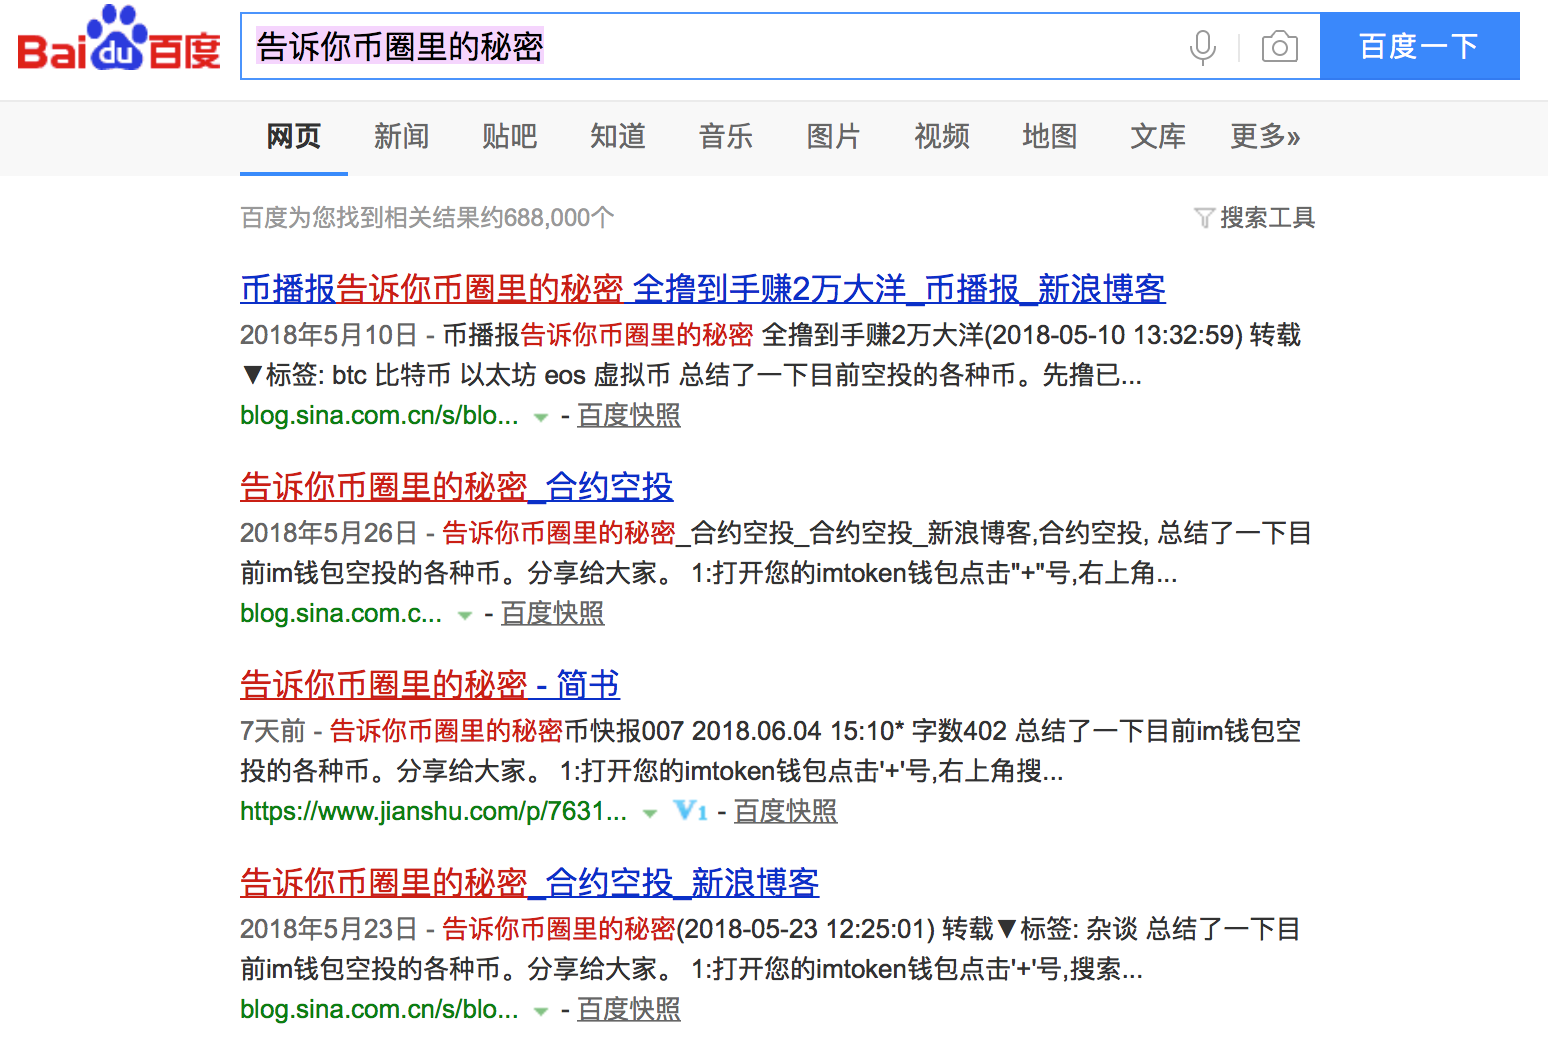Screen dimensions: 1548x1044
Task: Click the date text 2018年5月10日
Action: click(329, 335)
